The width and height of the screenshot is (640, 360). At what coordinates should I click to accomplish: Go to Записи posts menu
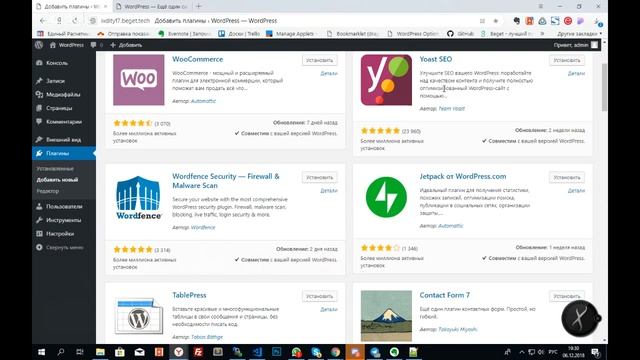(55, 81)
